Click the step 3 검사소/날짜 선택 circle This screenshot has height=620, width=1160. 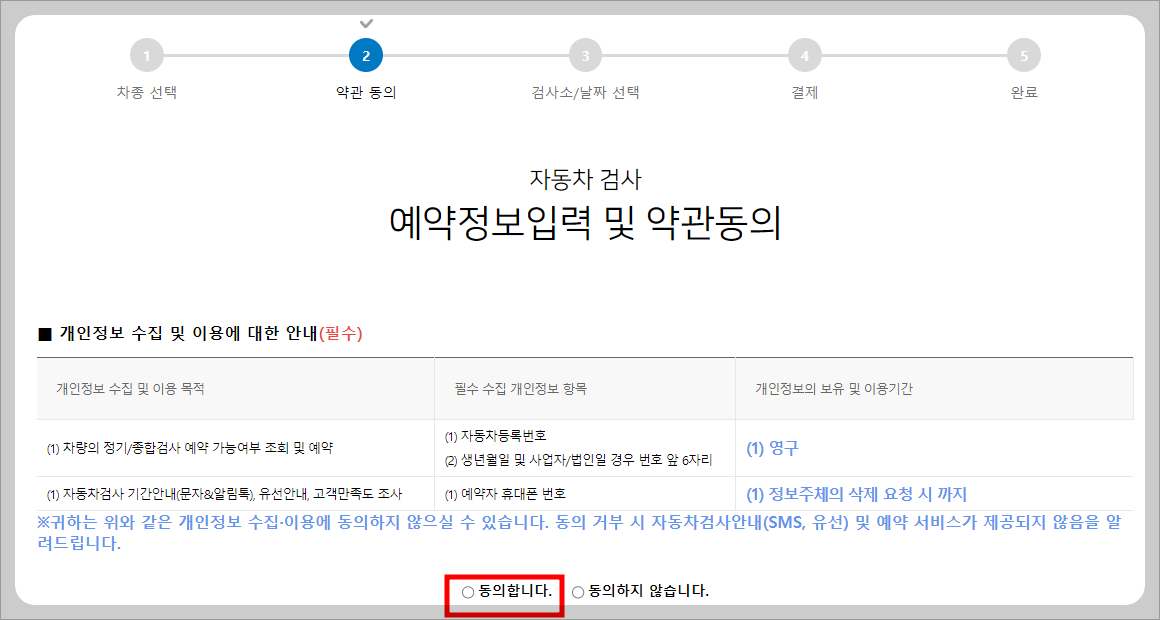pos(584,57)
